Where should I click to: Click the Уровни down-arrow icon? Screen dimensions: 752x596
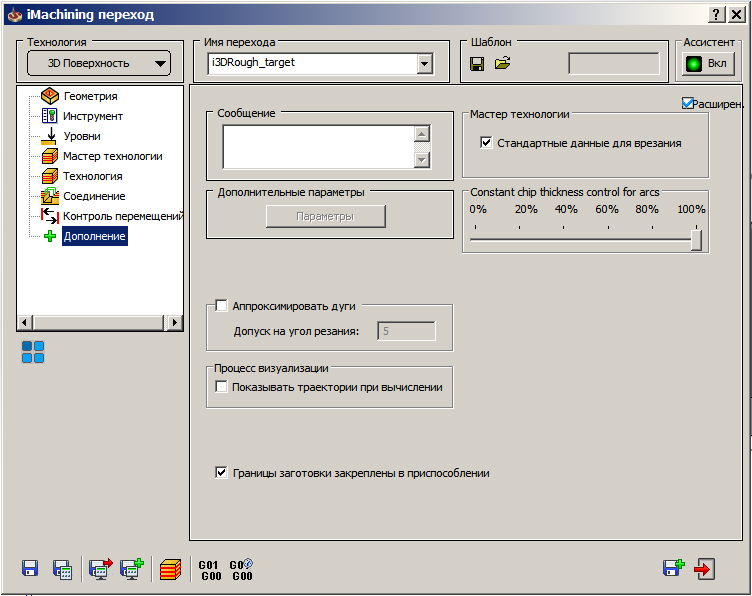tap(49, 136)
